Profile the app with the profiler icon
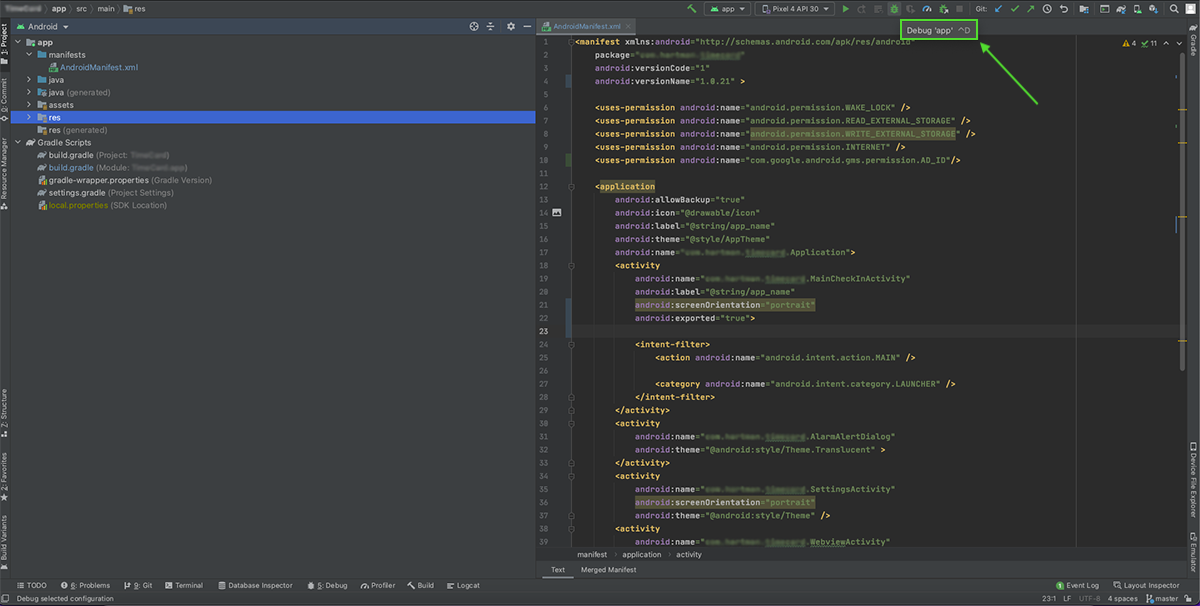Image resolution: width=1200 pixels, height=606 pixels. (x=928, y=7)
